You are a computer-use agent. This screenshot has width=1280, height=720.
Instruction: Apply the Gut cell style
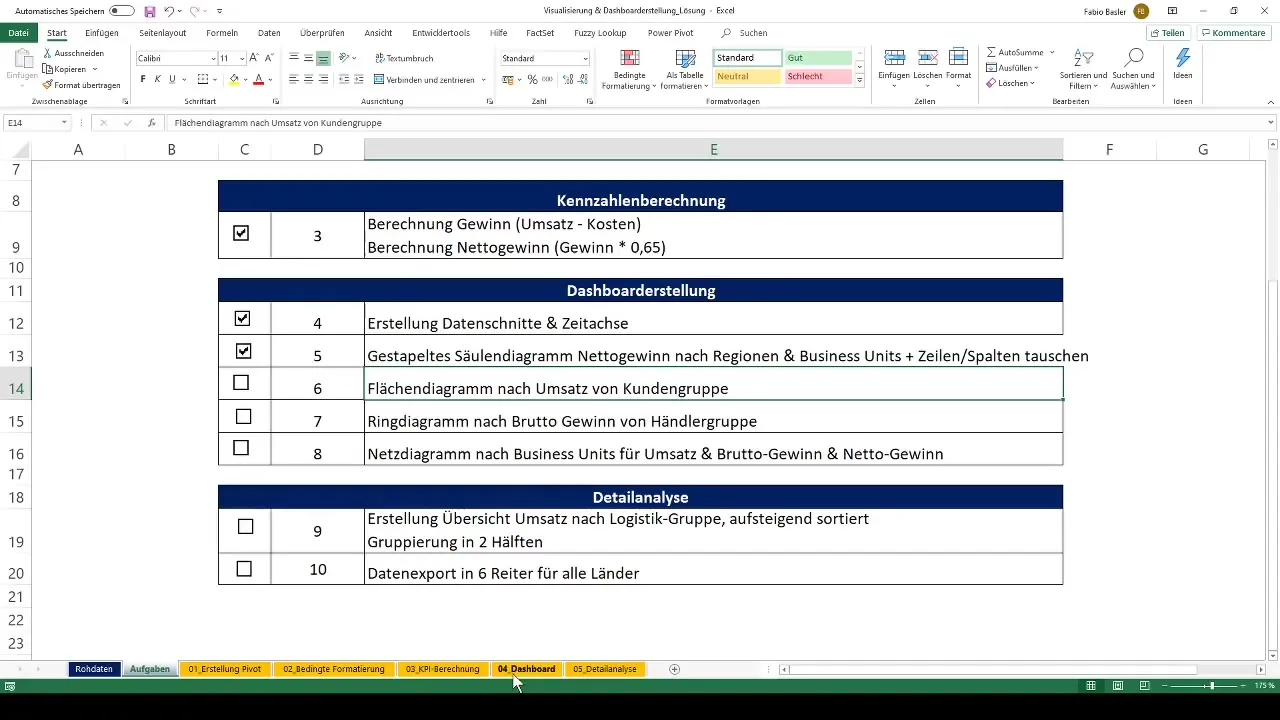click(818, 58)
